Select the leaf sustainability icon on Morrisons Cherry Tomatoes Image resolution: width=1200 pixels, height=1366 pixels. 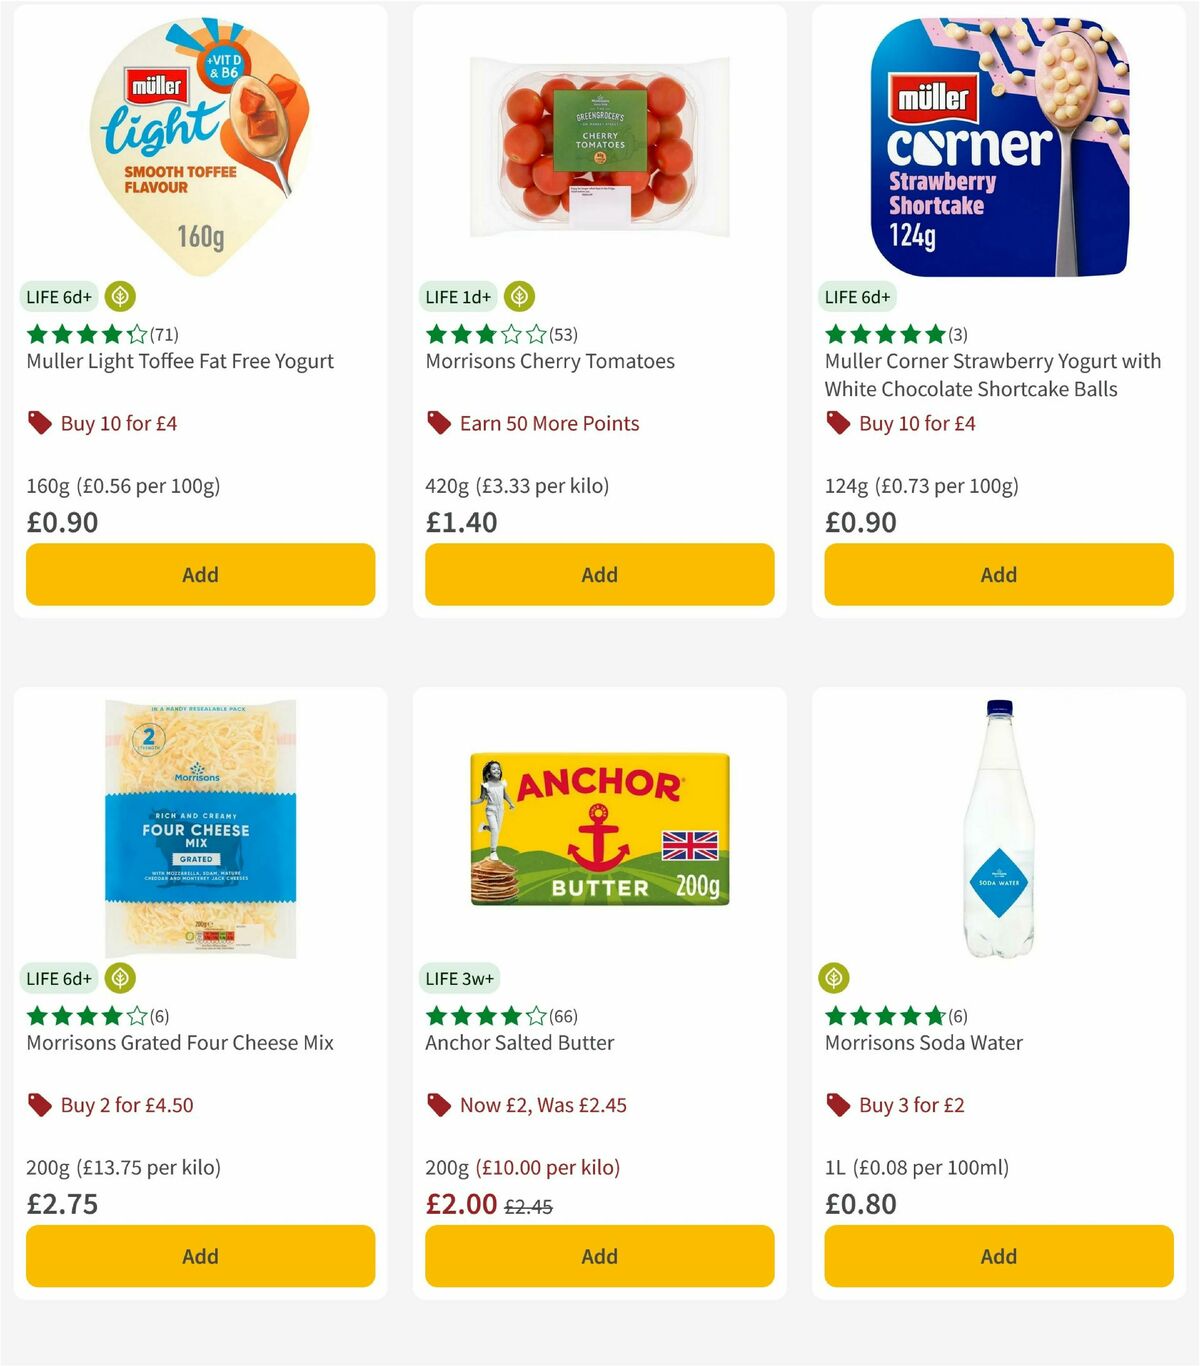pyautogui.click(x=519, y=296)
